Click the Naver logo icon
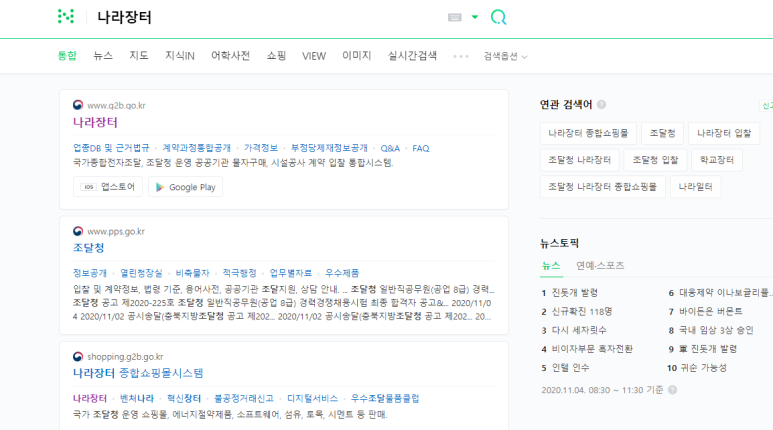The width and height of the screenshot is (773, 430). 66,16
